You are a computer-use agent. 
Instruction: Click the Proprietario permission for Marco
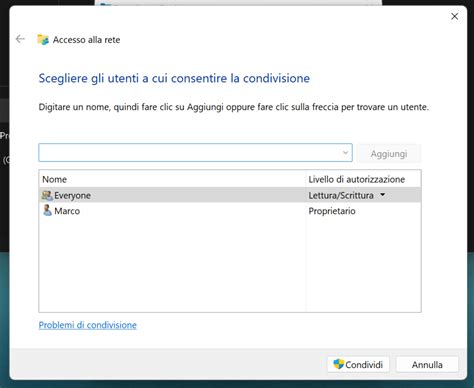tap(332, 211)
